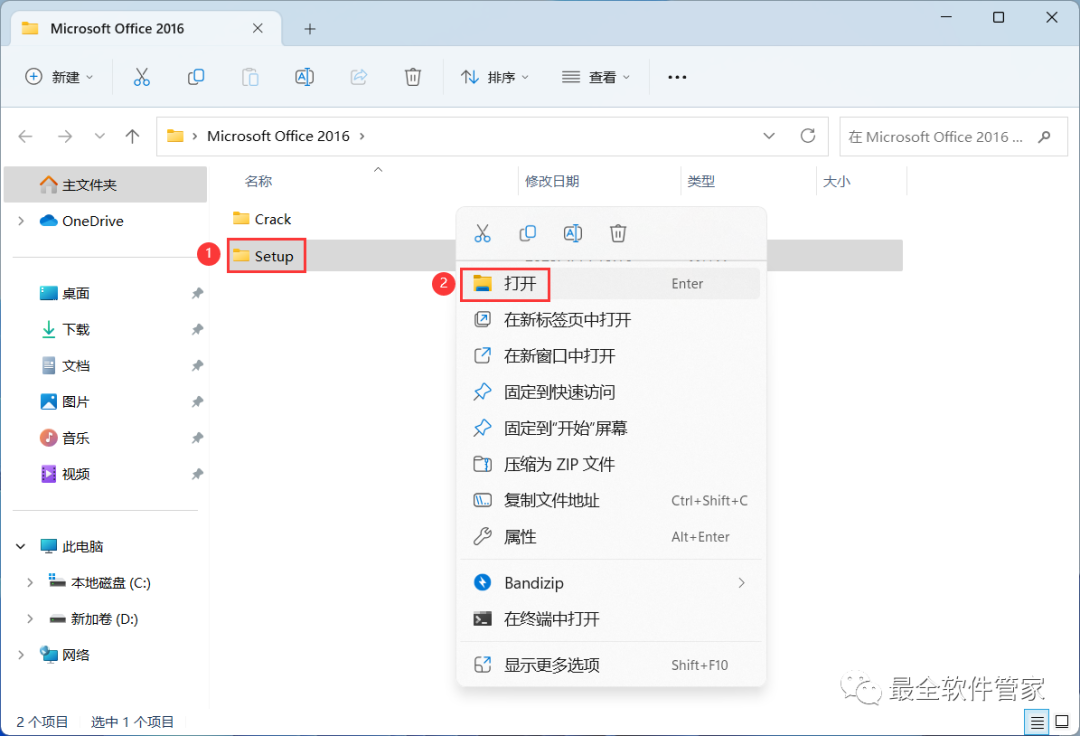Open the 新建 (New) menu
The image size is (1080, 736).
point(59,77)
